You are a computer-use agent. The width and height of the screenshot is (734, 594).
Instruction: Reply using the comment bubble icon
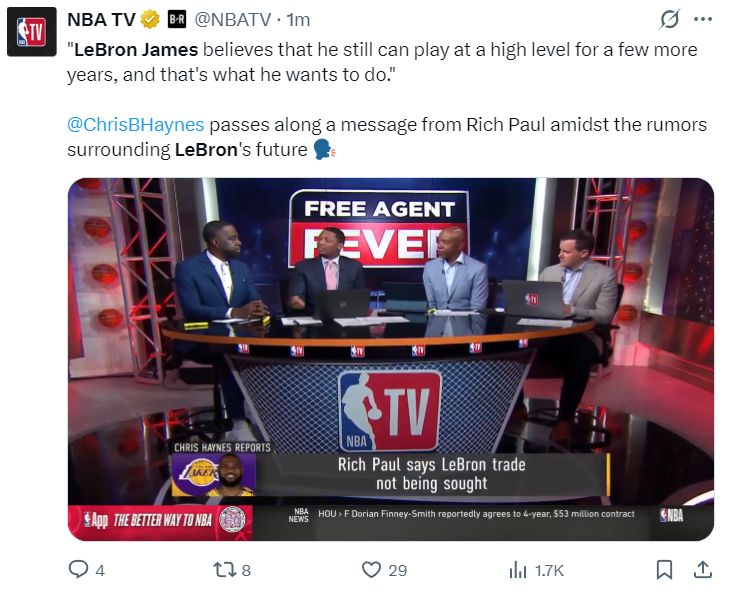(x=78, y=570)
